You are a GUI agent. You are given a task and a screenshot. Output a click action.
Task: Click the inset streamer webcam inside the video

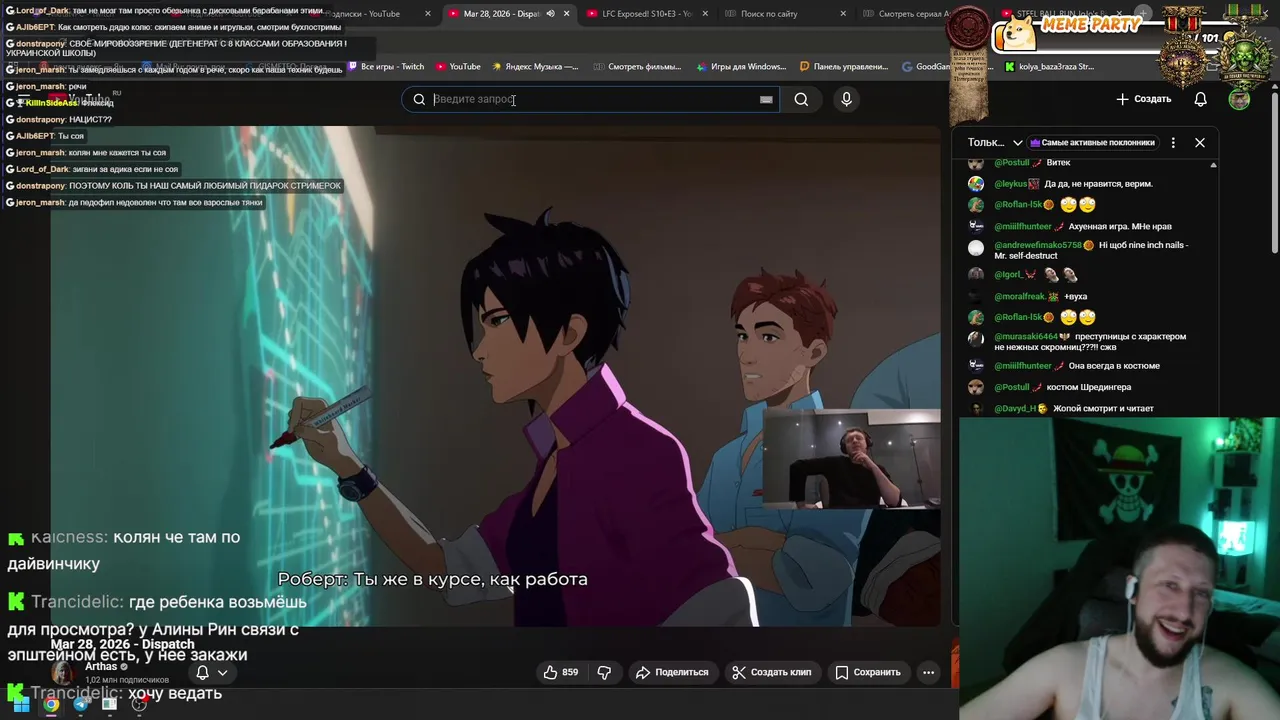tap(852, 460)
